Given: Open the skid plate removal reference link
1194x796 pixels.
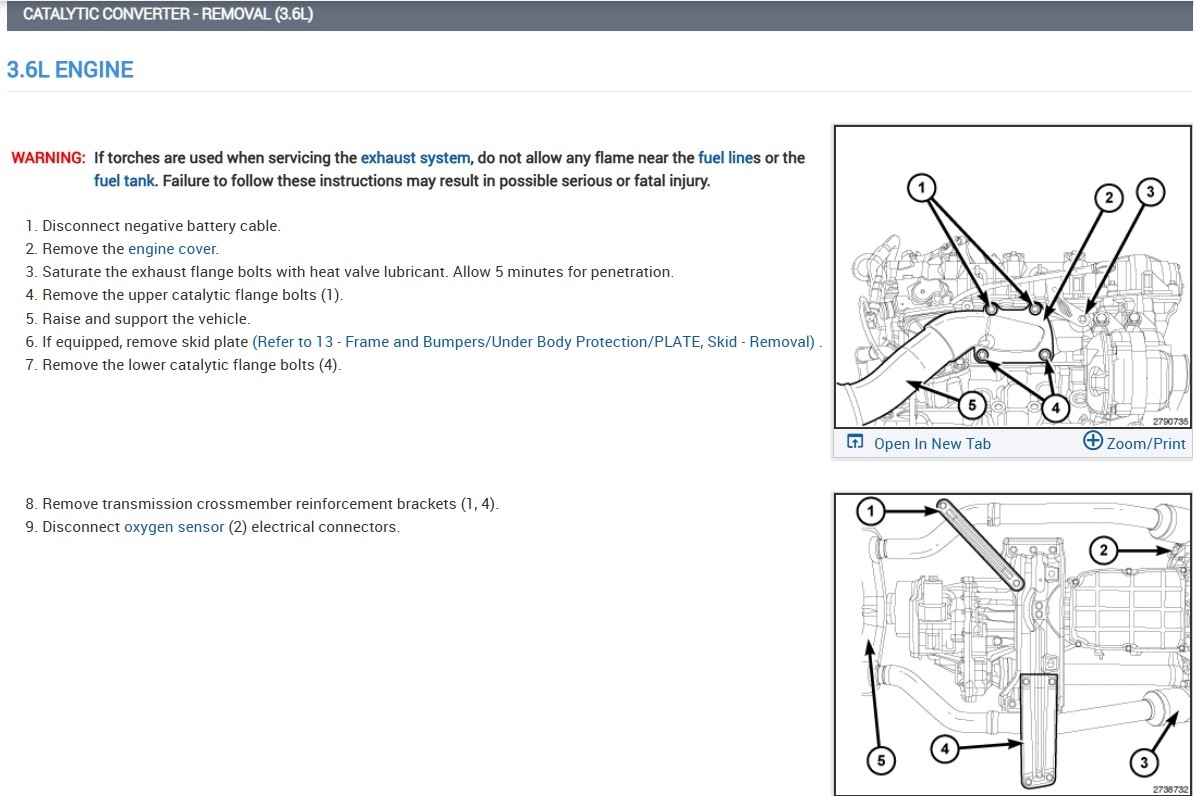Looking at the screenshot, I should 533,342.
